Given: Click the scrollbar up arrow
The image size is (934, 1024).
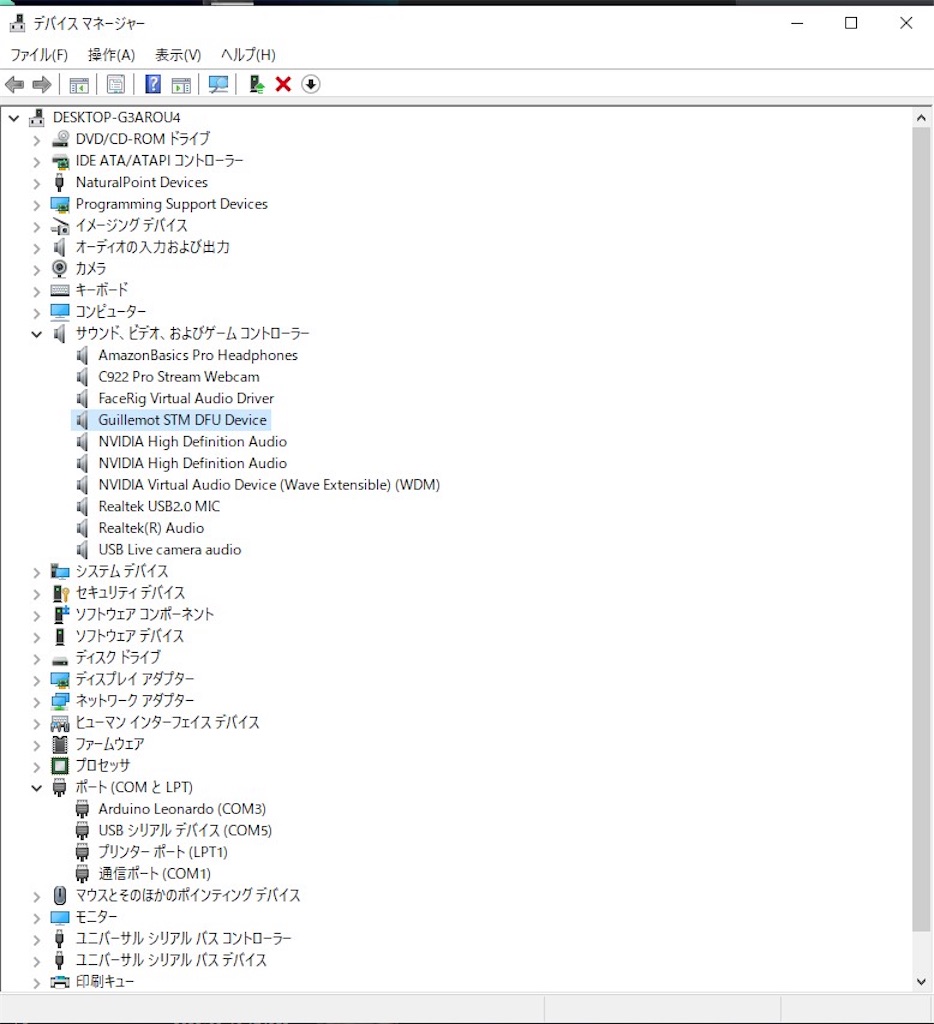Looking at the screenshot, I should point(921,118).
